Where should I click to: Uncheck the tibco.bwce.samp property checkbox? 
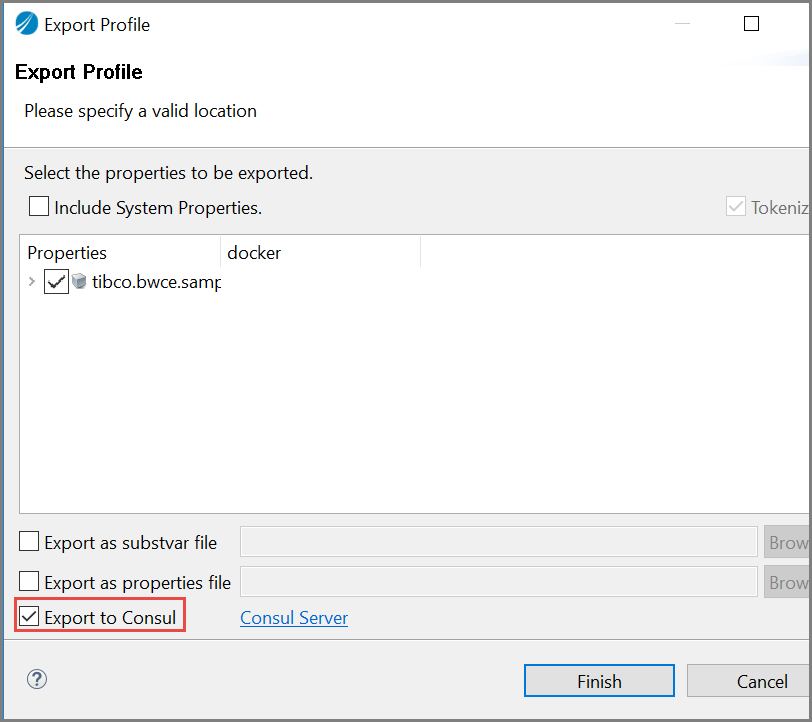pyautogui.click(x=56, y=282)
